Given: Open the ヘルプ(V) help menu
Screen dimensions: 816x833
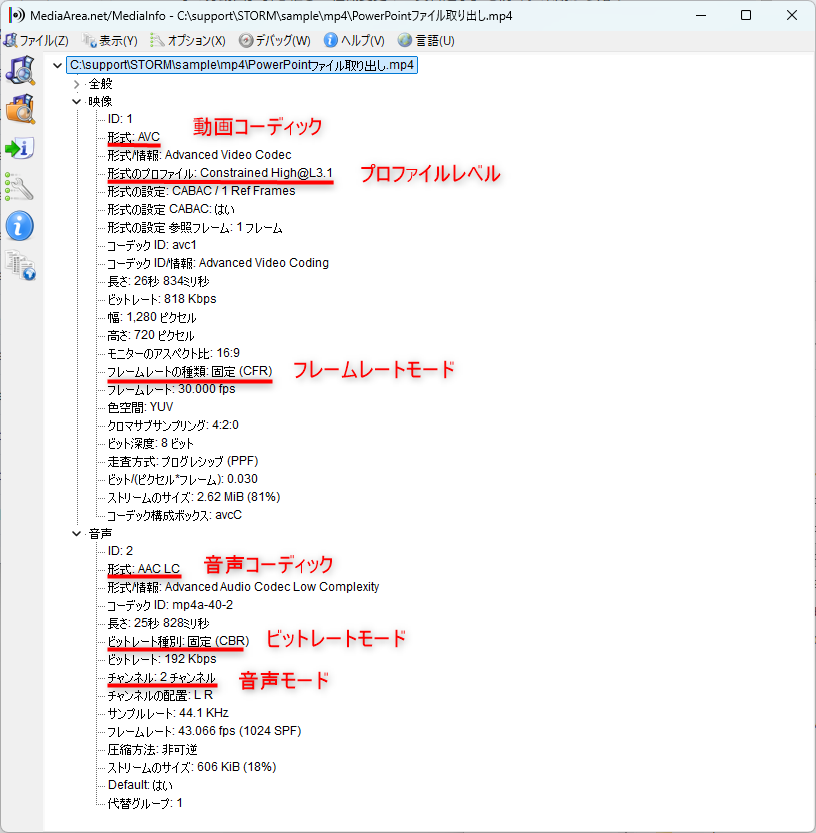Looking at the screenshot, I should [x=355, y=41].
